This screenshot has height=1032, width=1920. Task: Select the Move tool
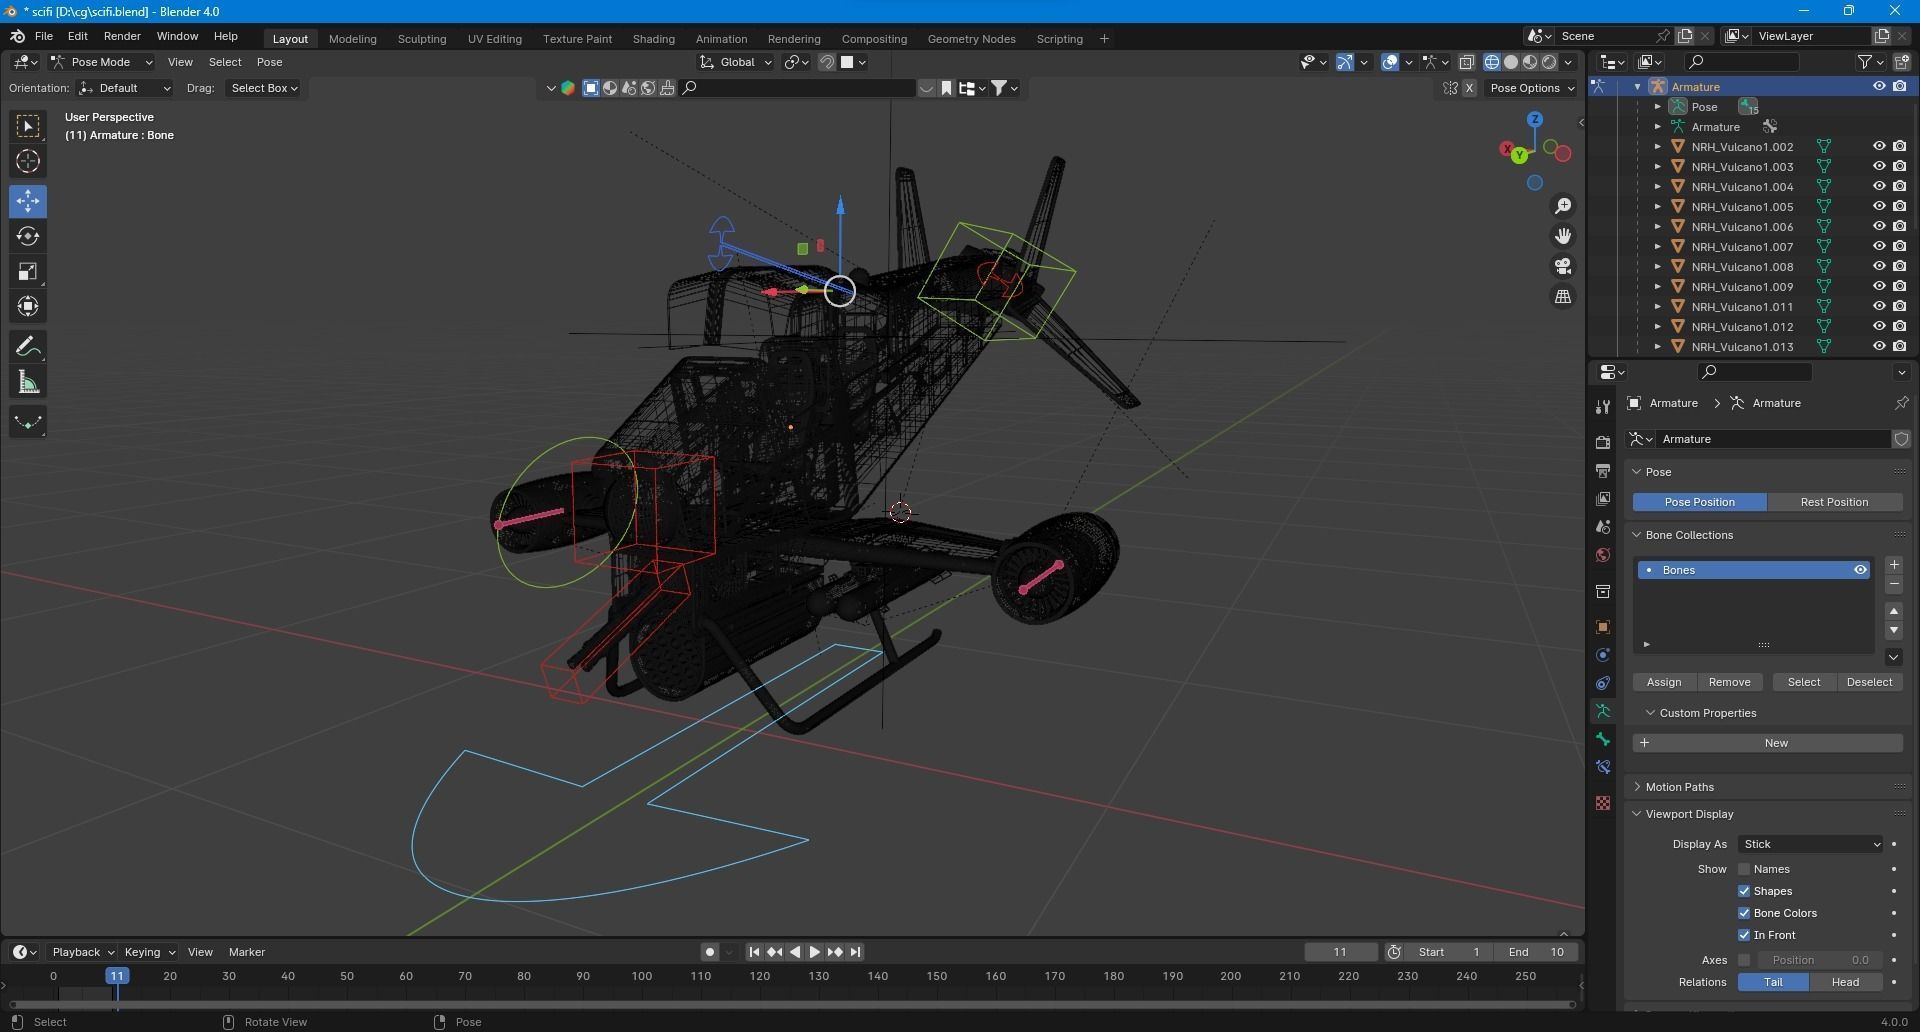(28, 201)
